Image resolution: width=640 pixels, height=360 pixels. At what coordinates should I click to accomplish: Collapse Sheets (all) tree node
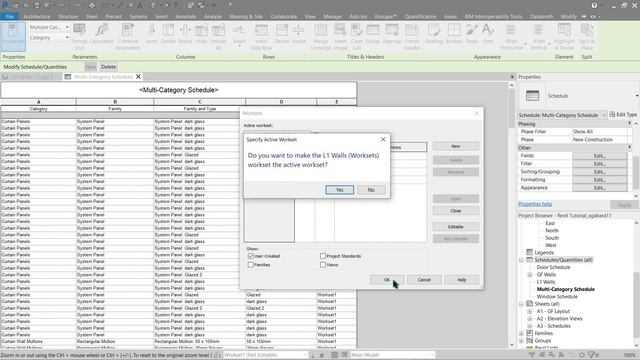[522, 304]
